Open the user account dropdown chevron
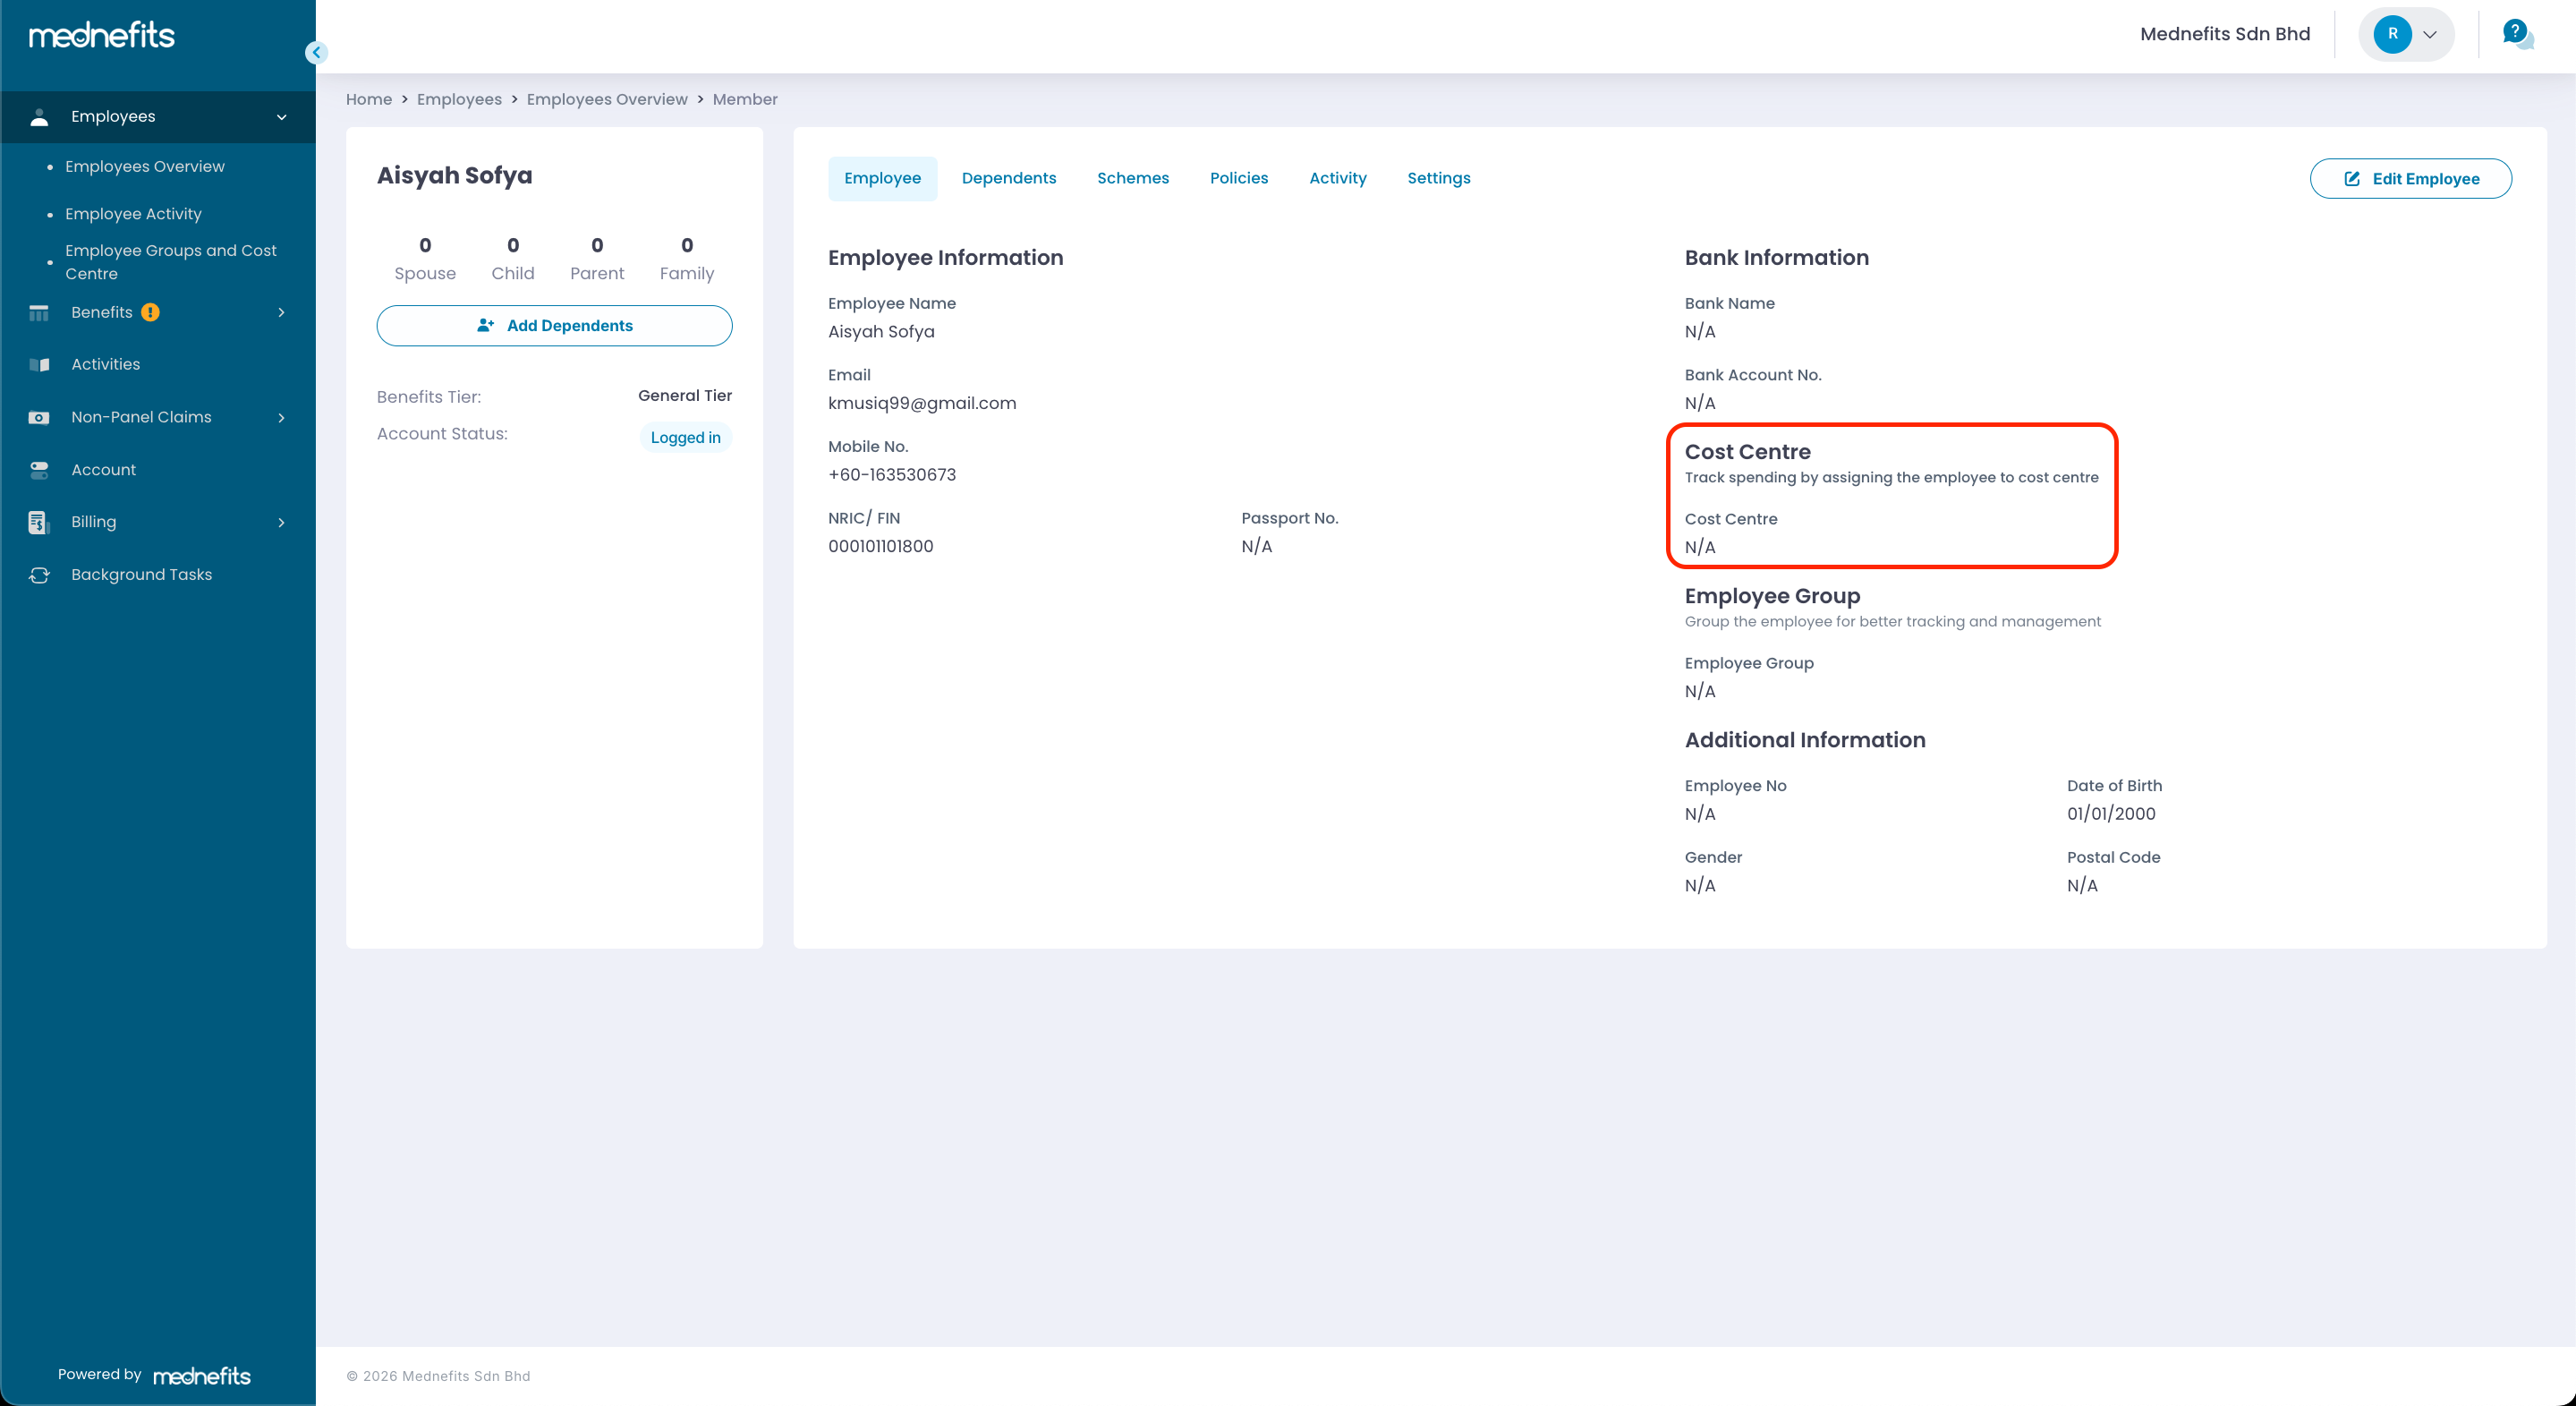 (2430, 34)
